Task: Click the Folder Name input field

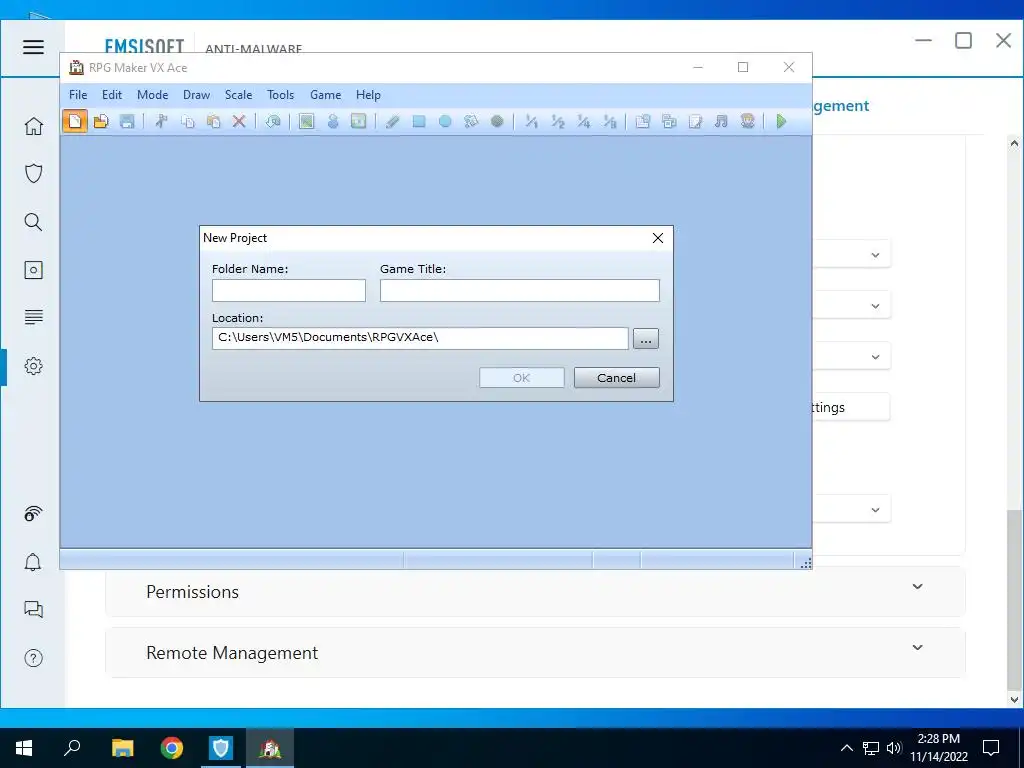Action: (x=289, y=291)
